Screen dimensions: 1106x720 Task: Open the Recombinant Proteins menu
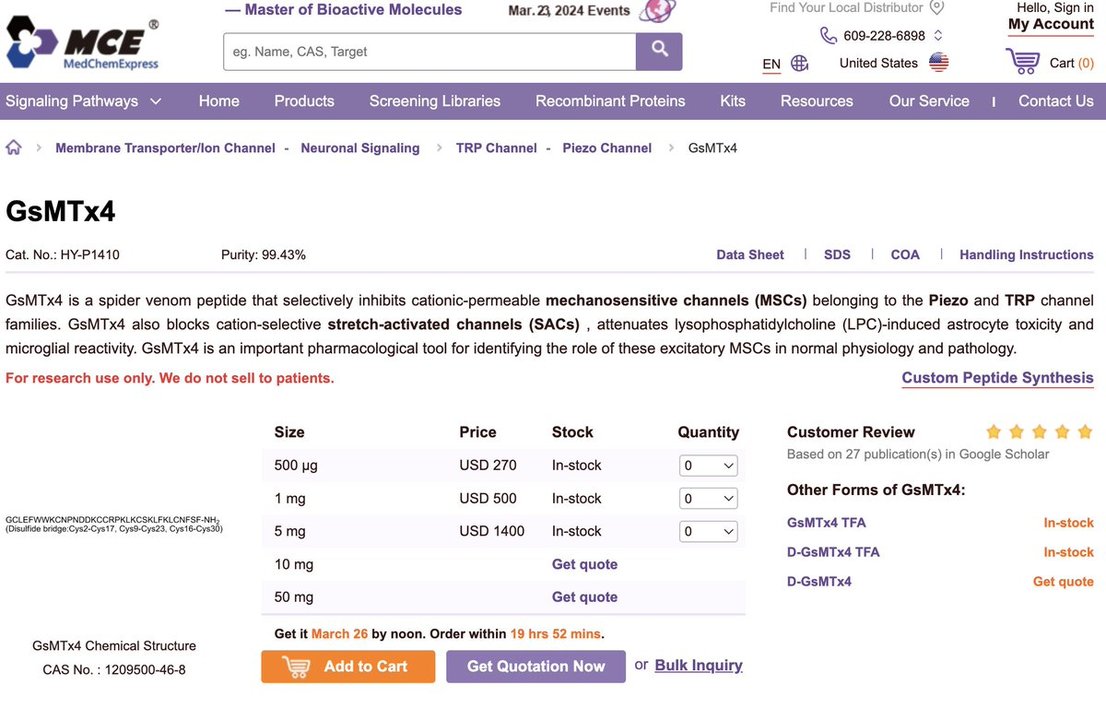click(610, 101)
